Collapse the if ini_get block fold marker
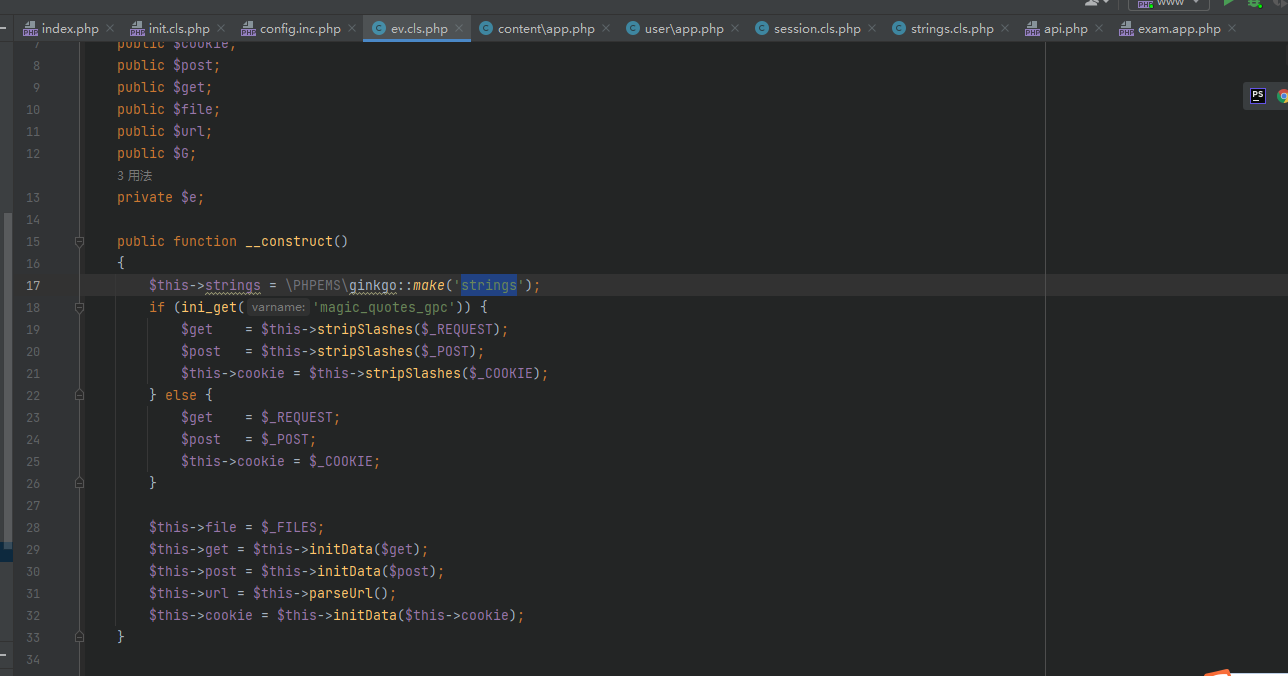The height and width of the screenshot is (676, 1288). tap(78, 307)
